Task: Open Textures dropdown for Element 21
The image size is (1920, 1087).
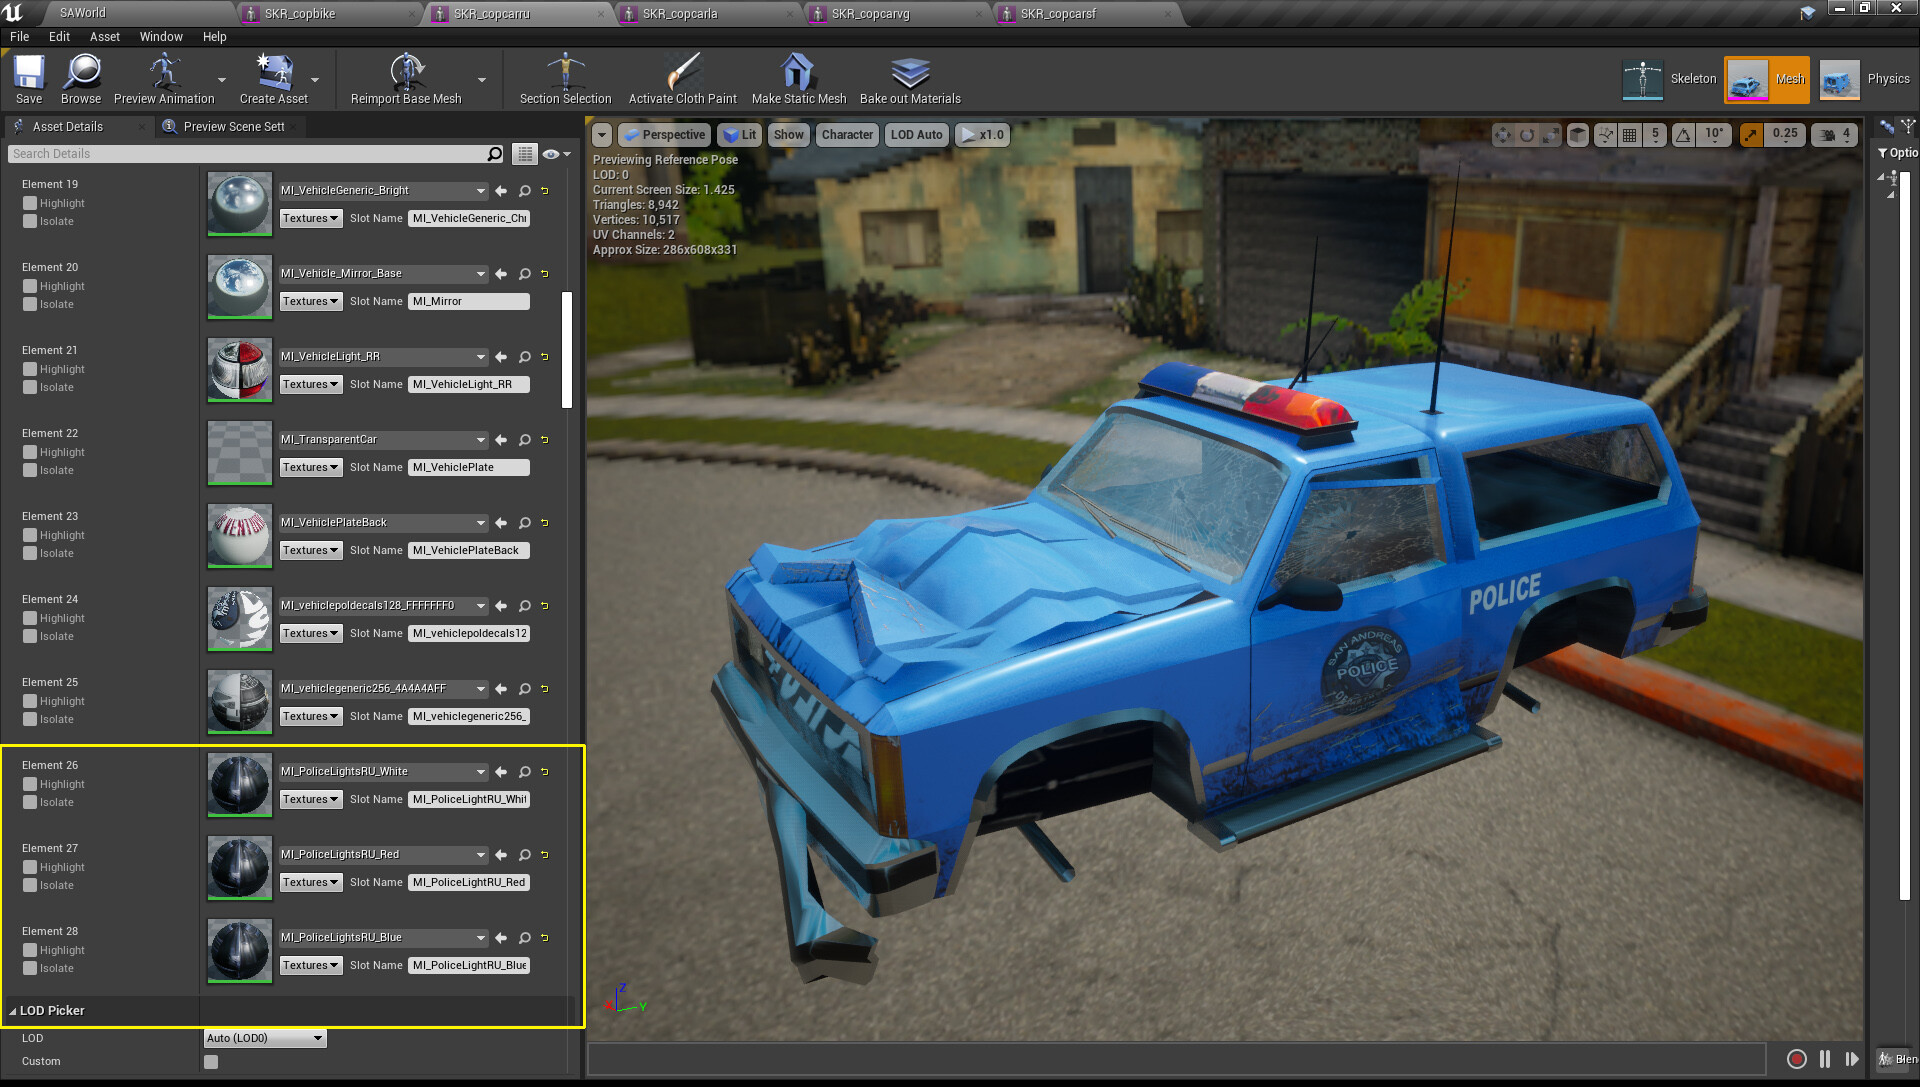Action: click(x=310, y=384)
